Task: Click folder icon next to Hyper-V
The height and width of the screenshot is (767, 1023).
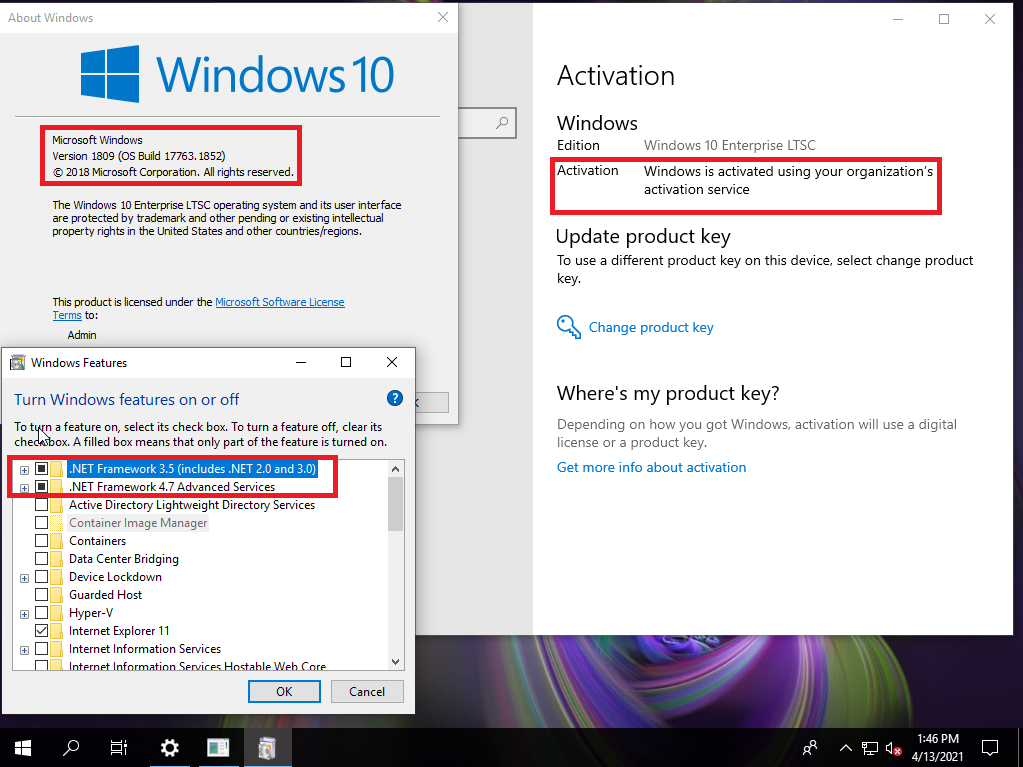Action: pyautogui.click(x=56, y=612)
